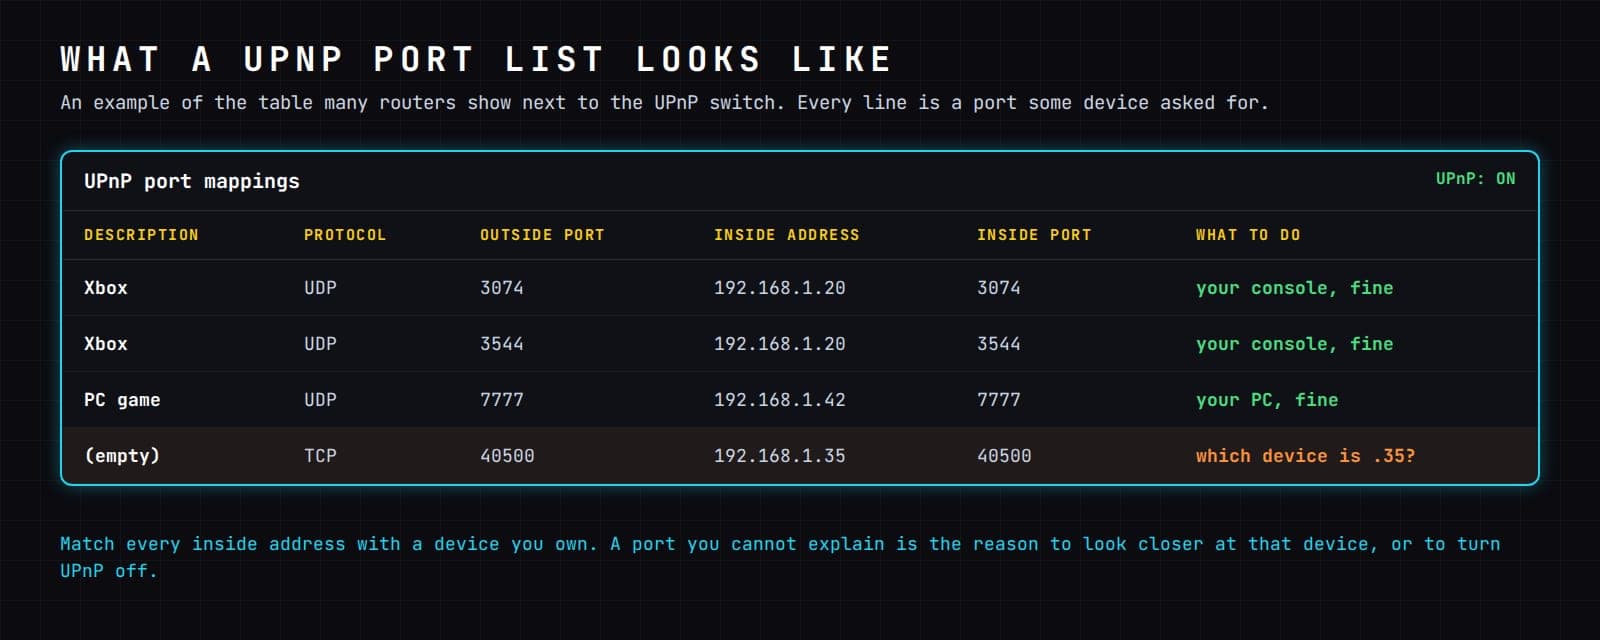
Task: Select the "UPnP port mappings" table title
Action: tap(192, 181)
